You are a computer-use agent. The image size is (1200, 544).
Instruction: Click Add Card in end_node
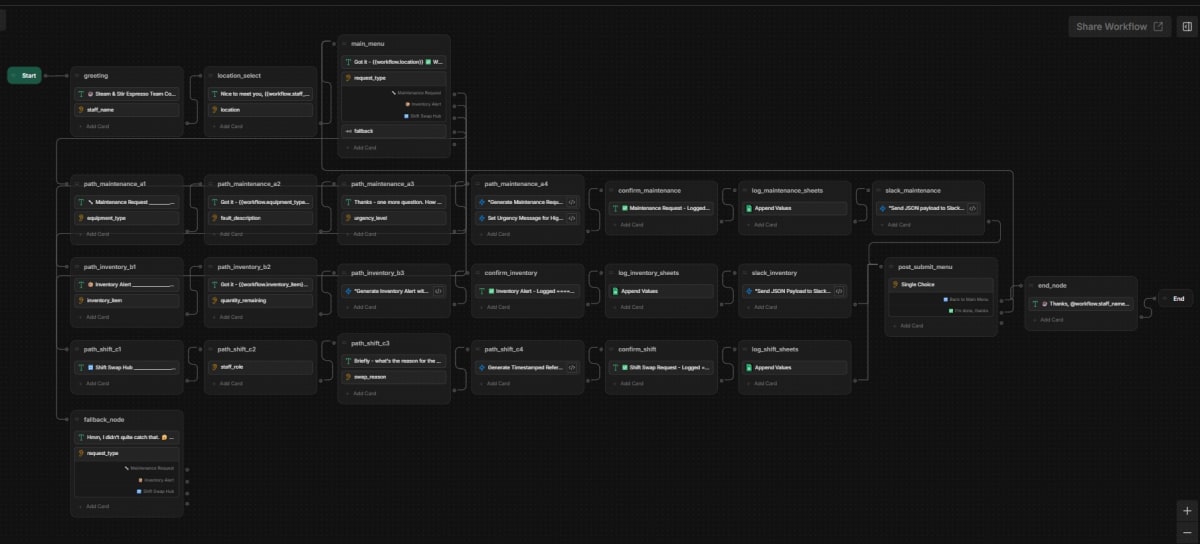click(x=1052, y=319)
